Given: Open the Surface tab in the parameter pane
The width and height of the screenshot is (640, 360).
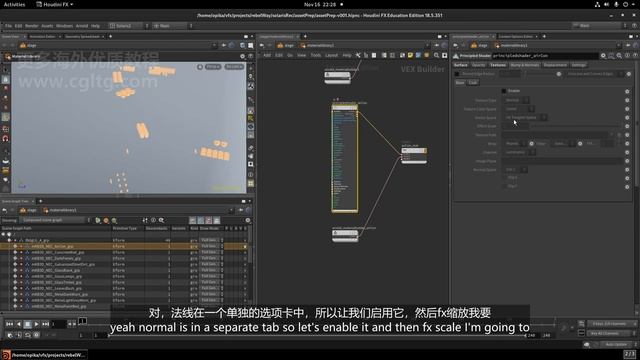Looking at the screenshot, I should (460, 65).
